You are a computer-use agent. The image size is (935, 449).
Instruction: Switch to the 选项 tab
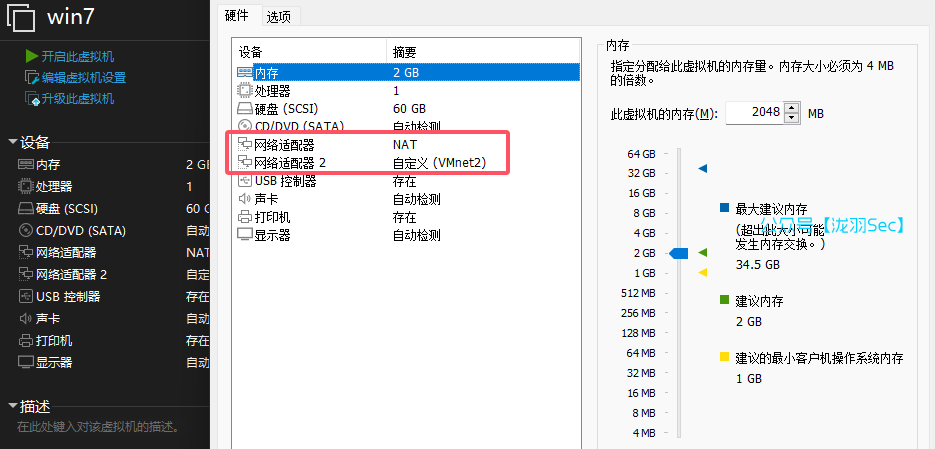pos(279,16)
